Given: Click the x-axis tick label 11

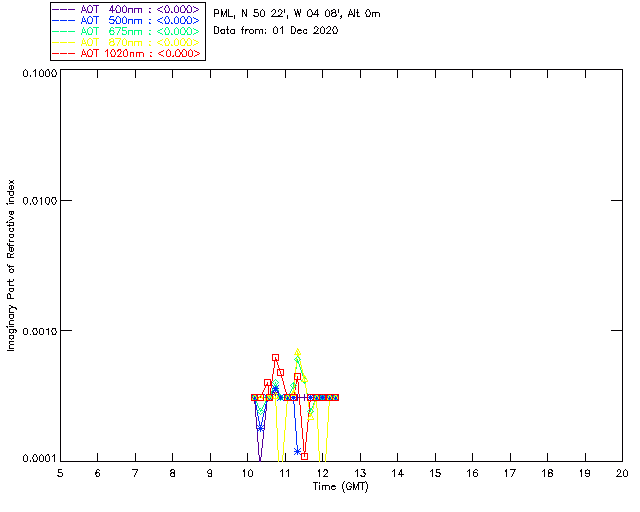Looking at the screenshot, I should pyautogui.click(x=284, y=473).
